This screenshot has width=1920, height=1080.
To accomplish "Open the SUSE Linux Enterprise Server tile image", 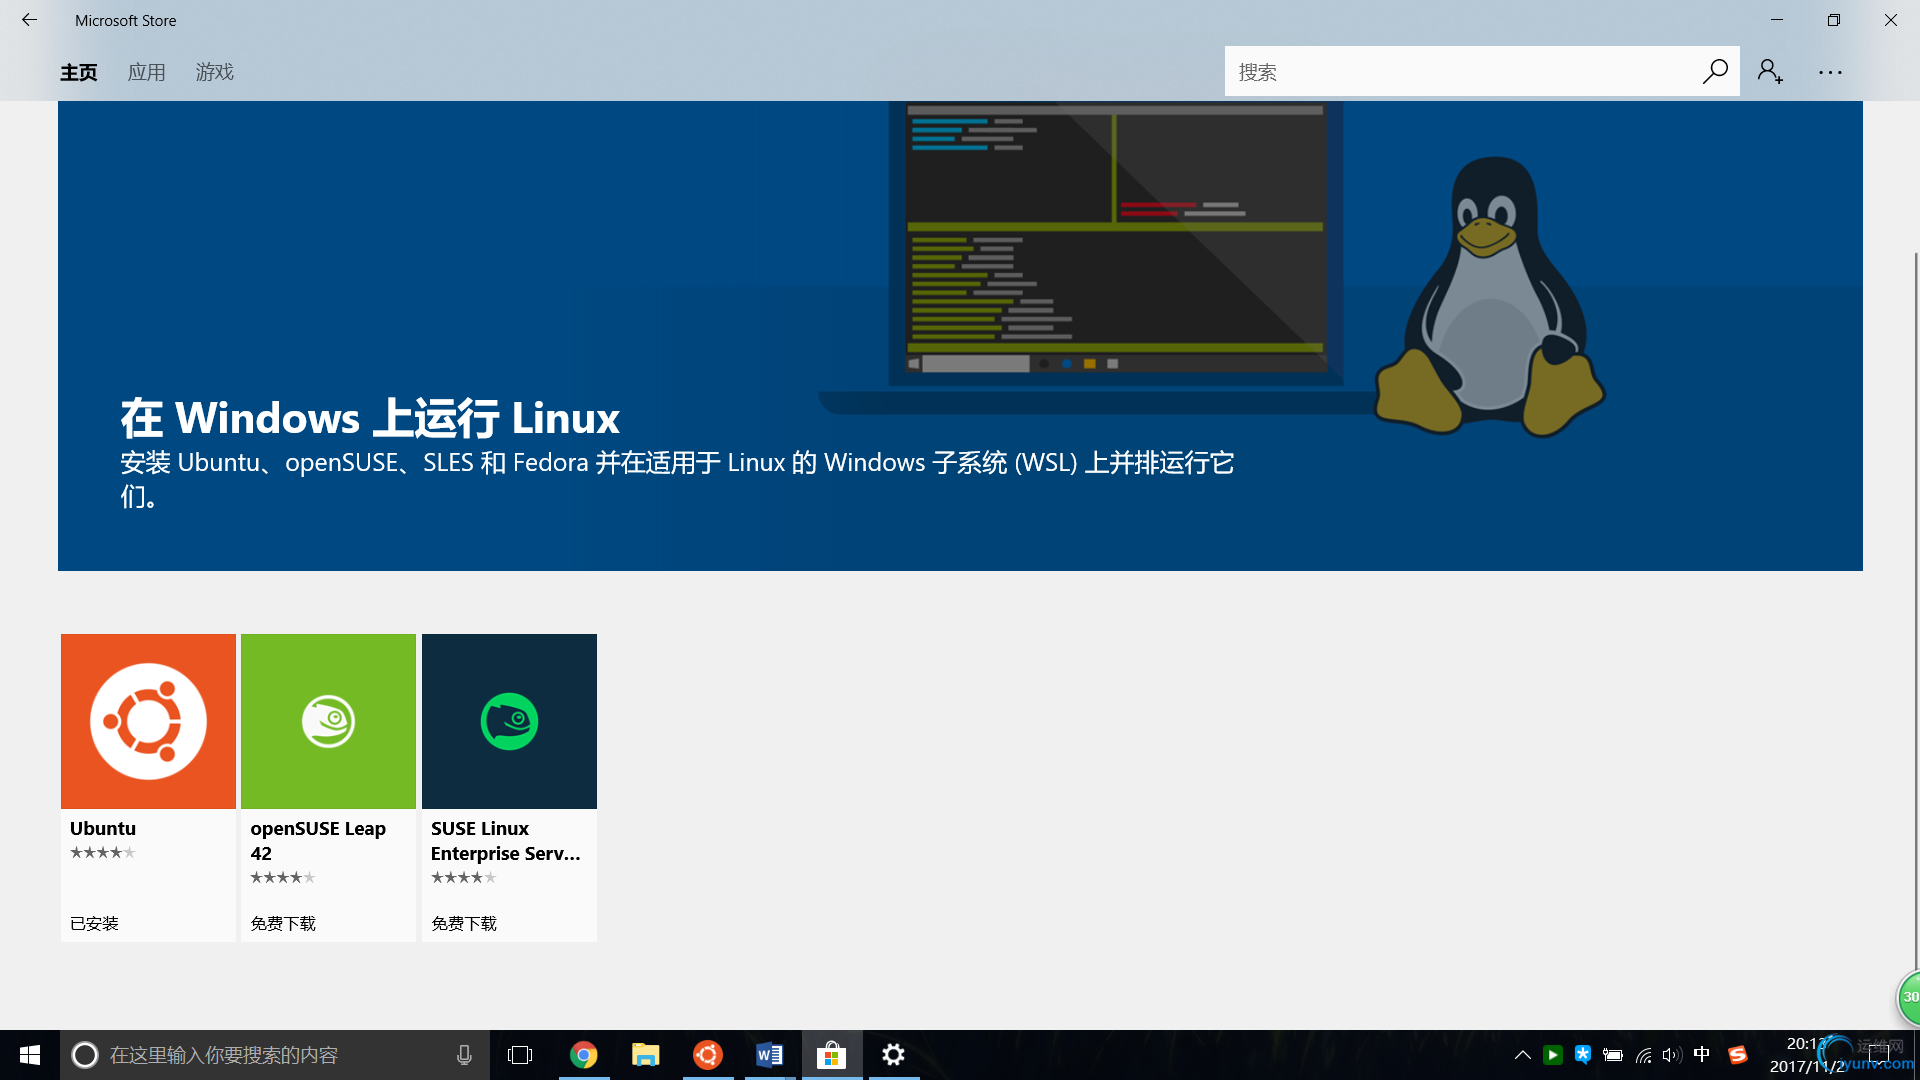I will point(509,721).
